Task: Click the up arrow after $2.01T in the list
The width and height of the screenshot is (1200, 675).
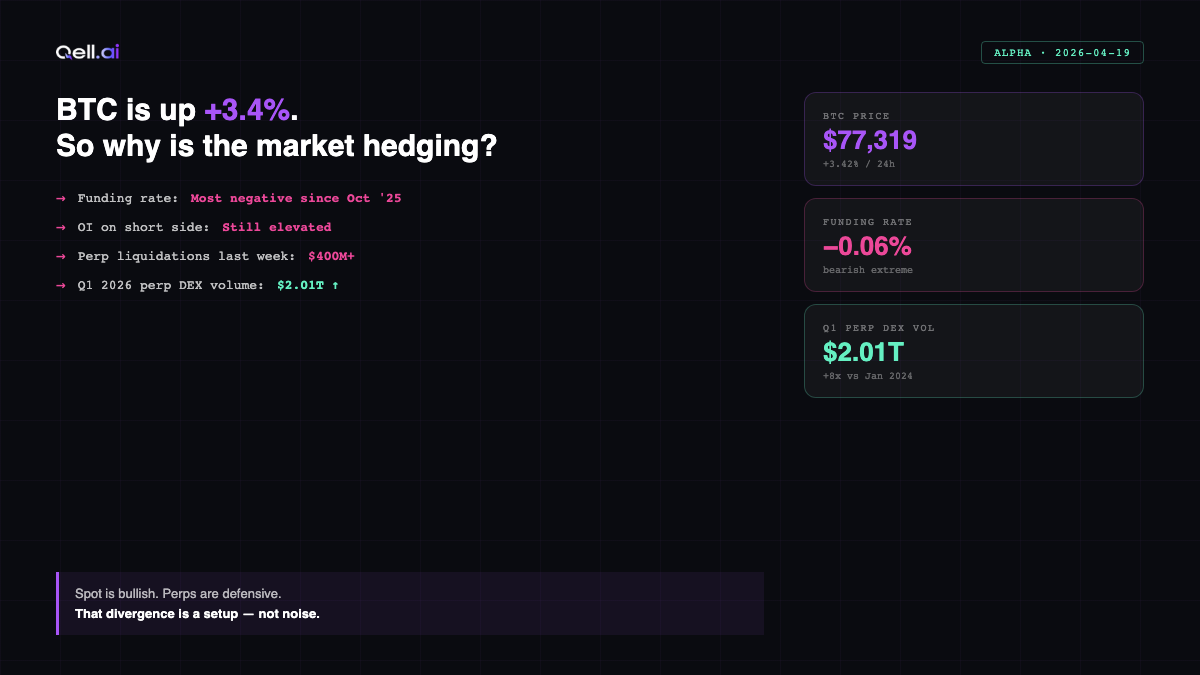Action: (x=335, y=285)
